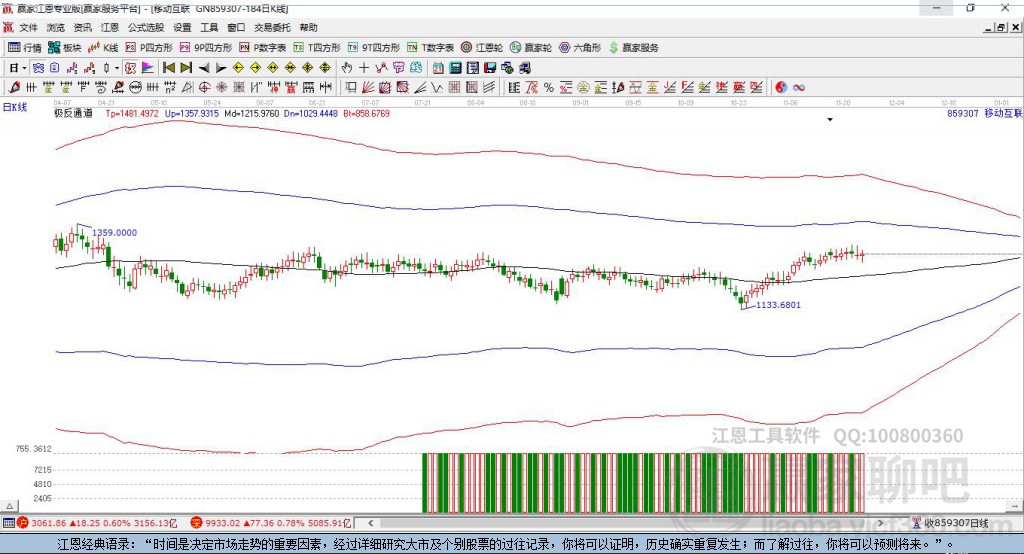
Task: Click the 日K线 period label
Action: [x=15, y=107]
